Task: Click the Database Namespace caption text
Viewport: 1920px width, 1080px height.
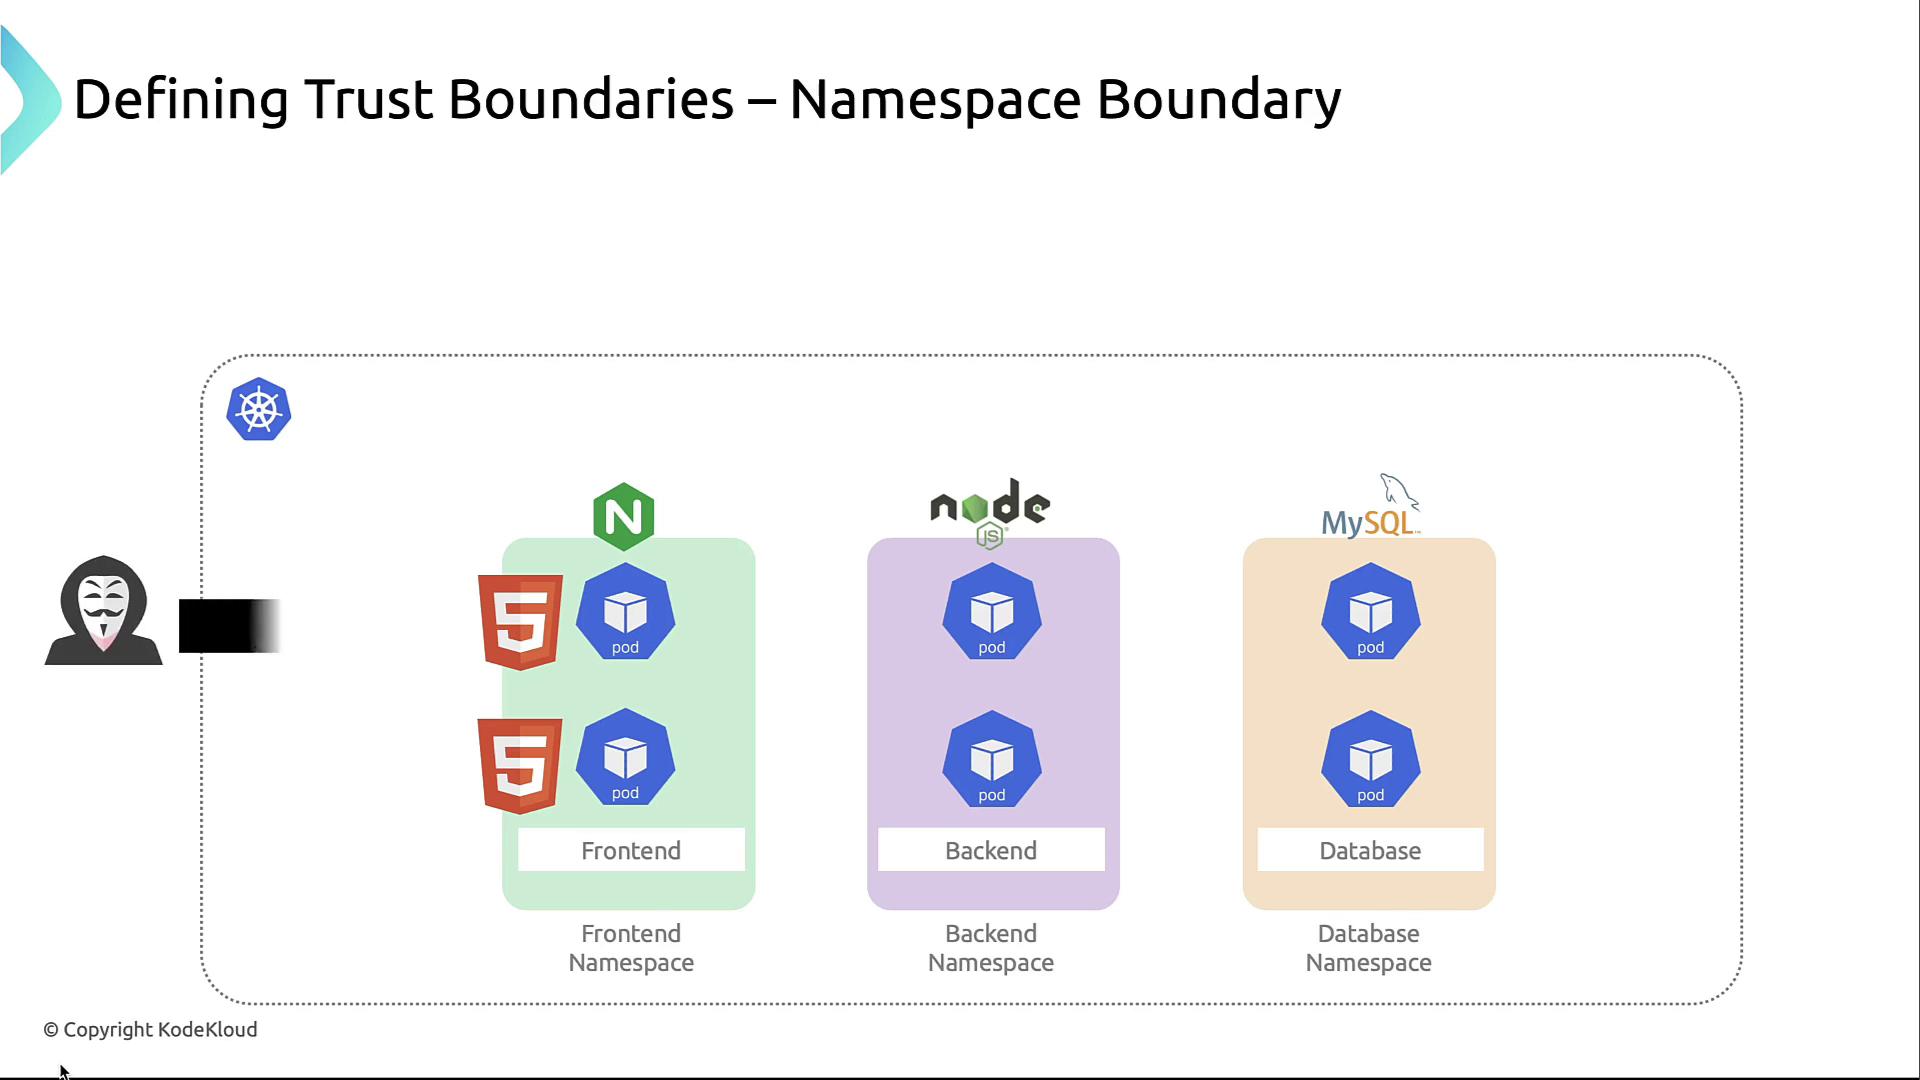Action: point(1368,947)
